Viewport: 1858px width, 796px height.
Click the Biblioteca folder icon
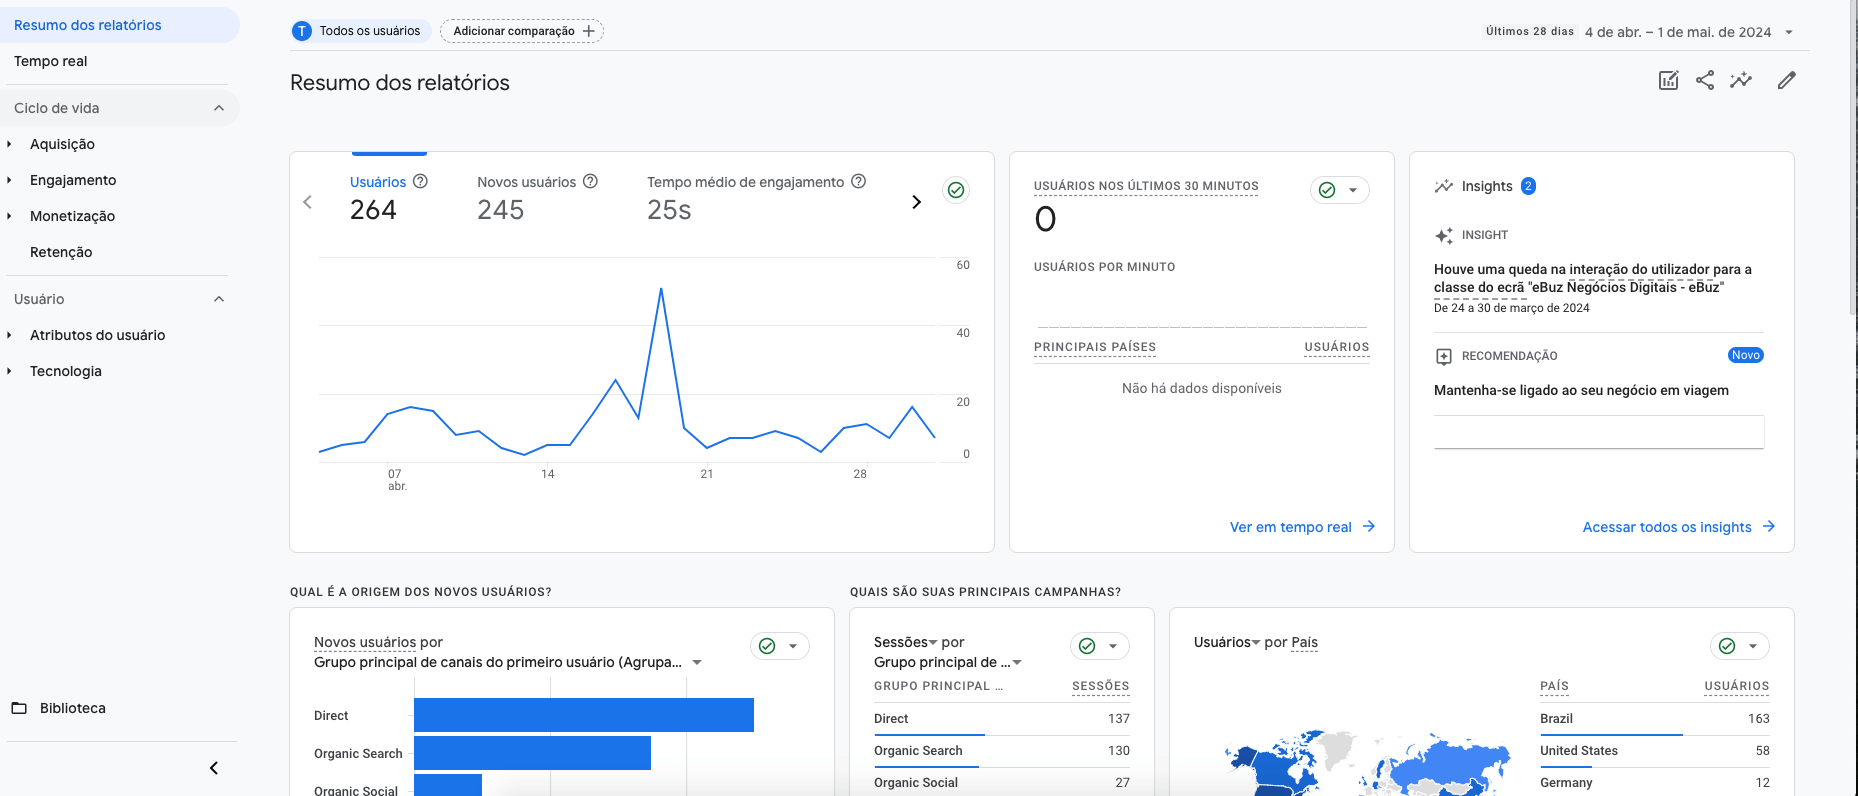click(19, 708)
